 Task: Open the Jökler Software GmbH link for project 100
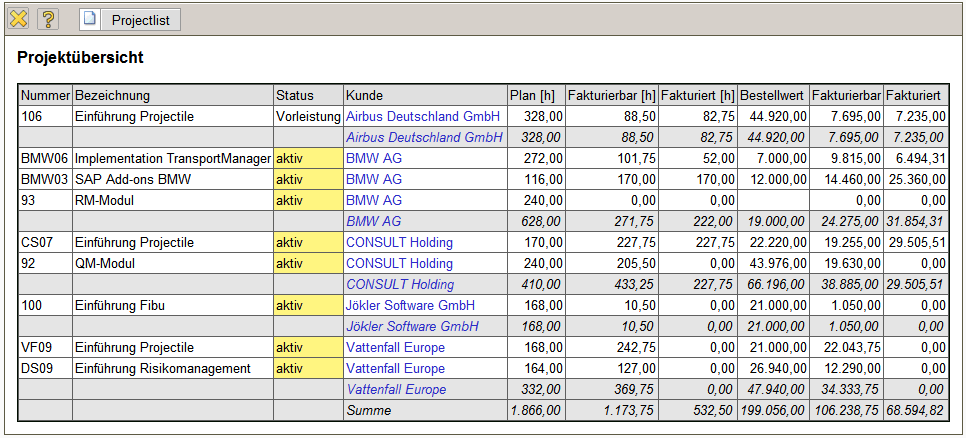pyautogui.click(x=410, y=305)
